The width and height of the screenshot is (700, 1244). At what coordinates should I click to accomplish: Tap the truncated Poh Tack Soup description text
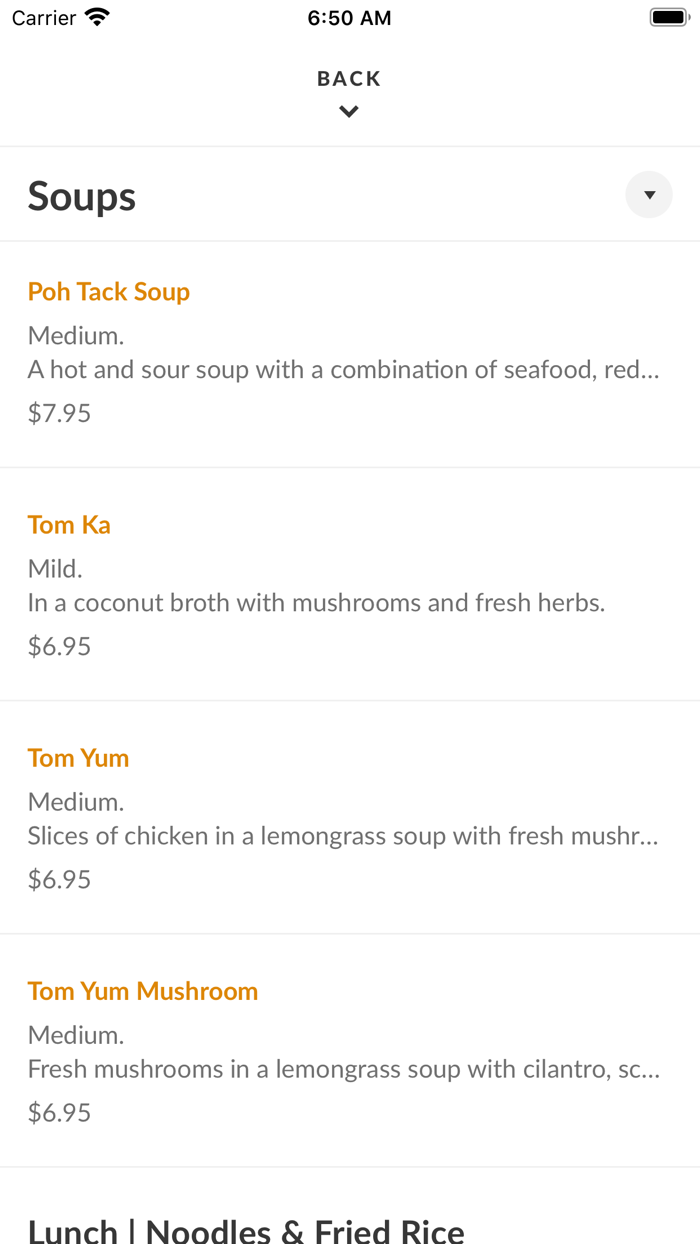pos(343,369)
